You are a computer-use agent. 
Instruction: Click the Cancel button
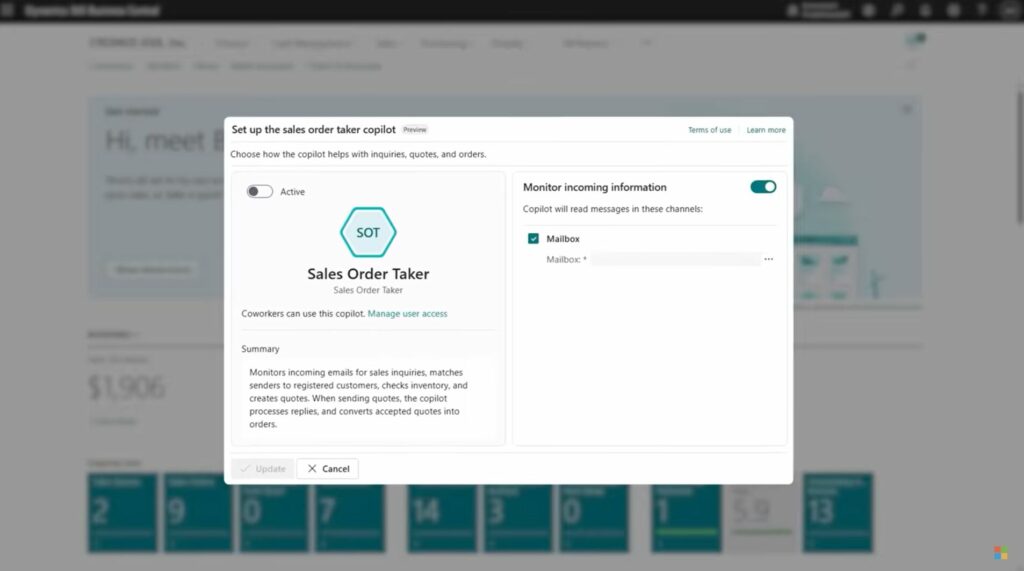327,468
